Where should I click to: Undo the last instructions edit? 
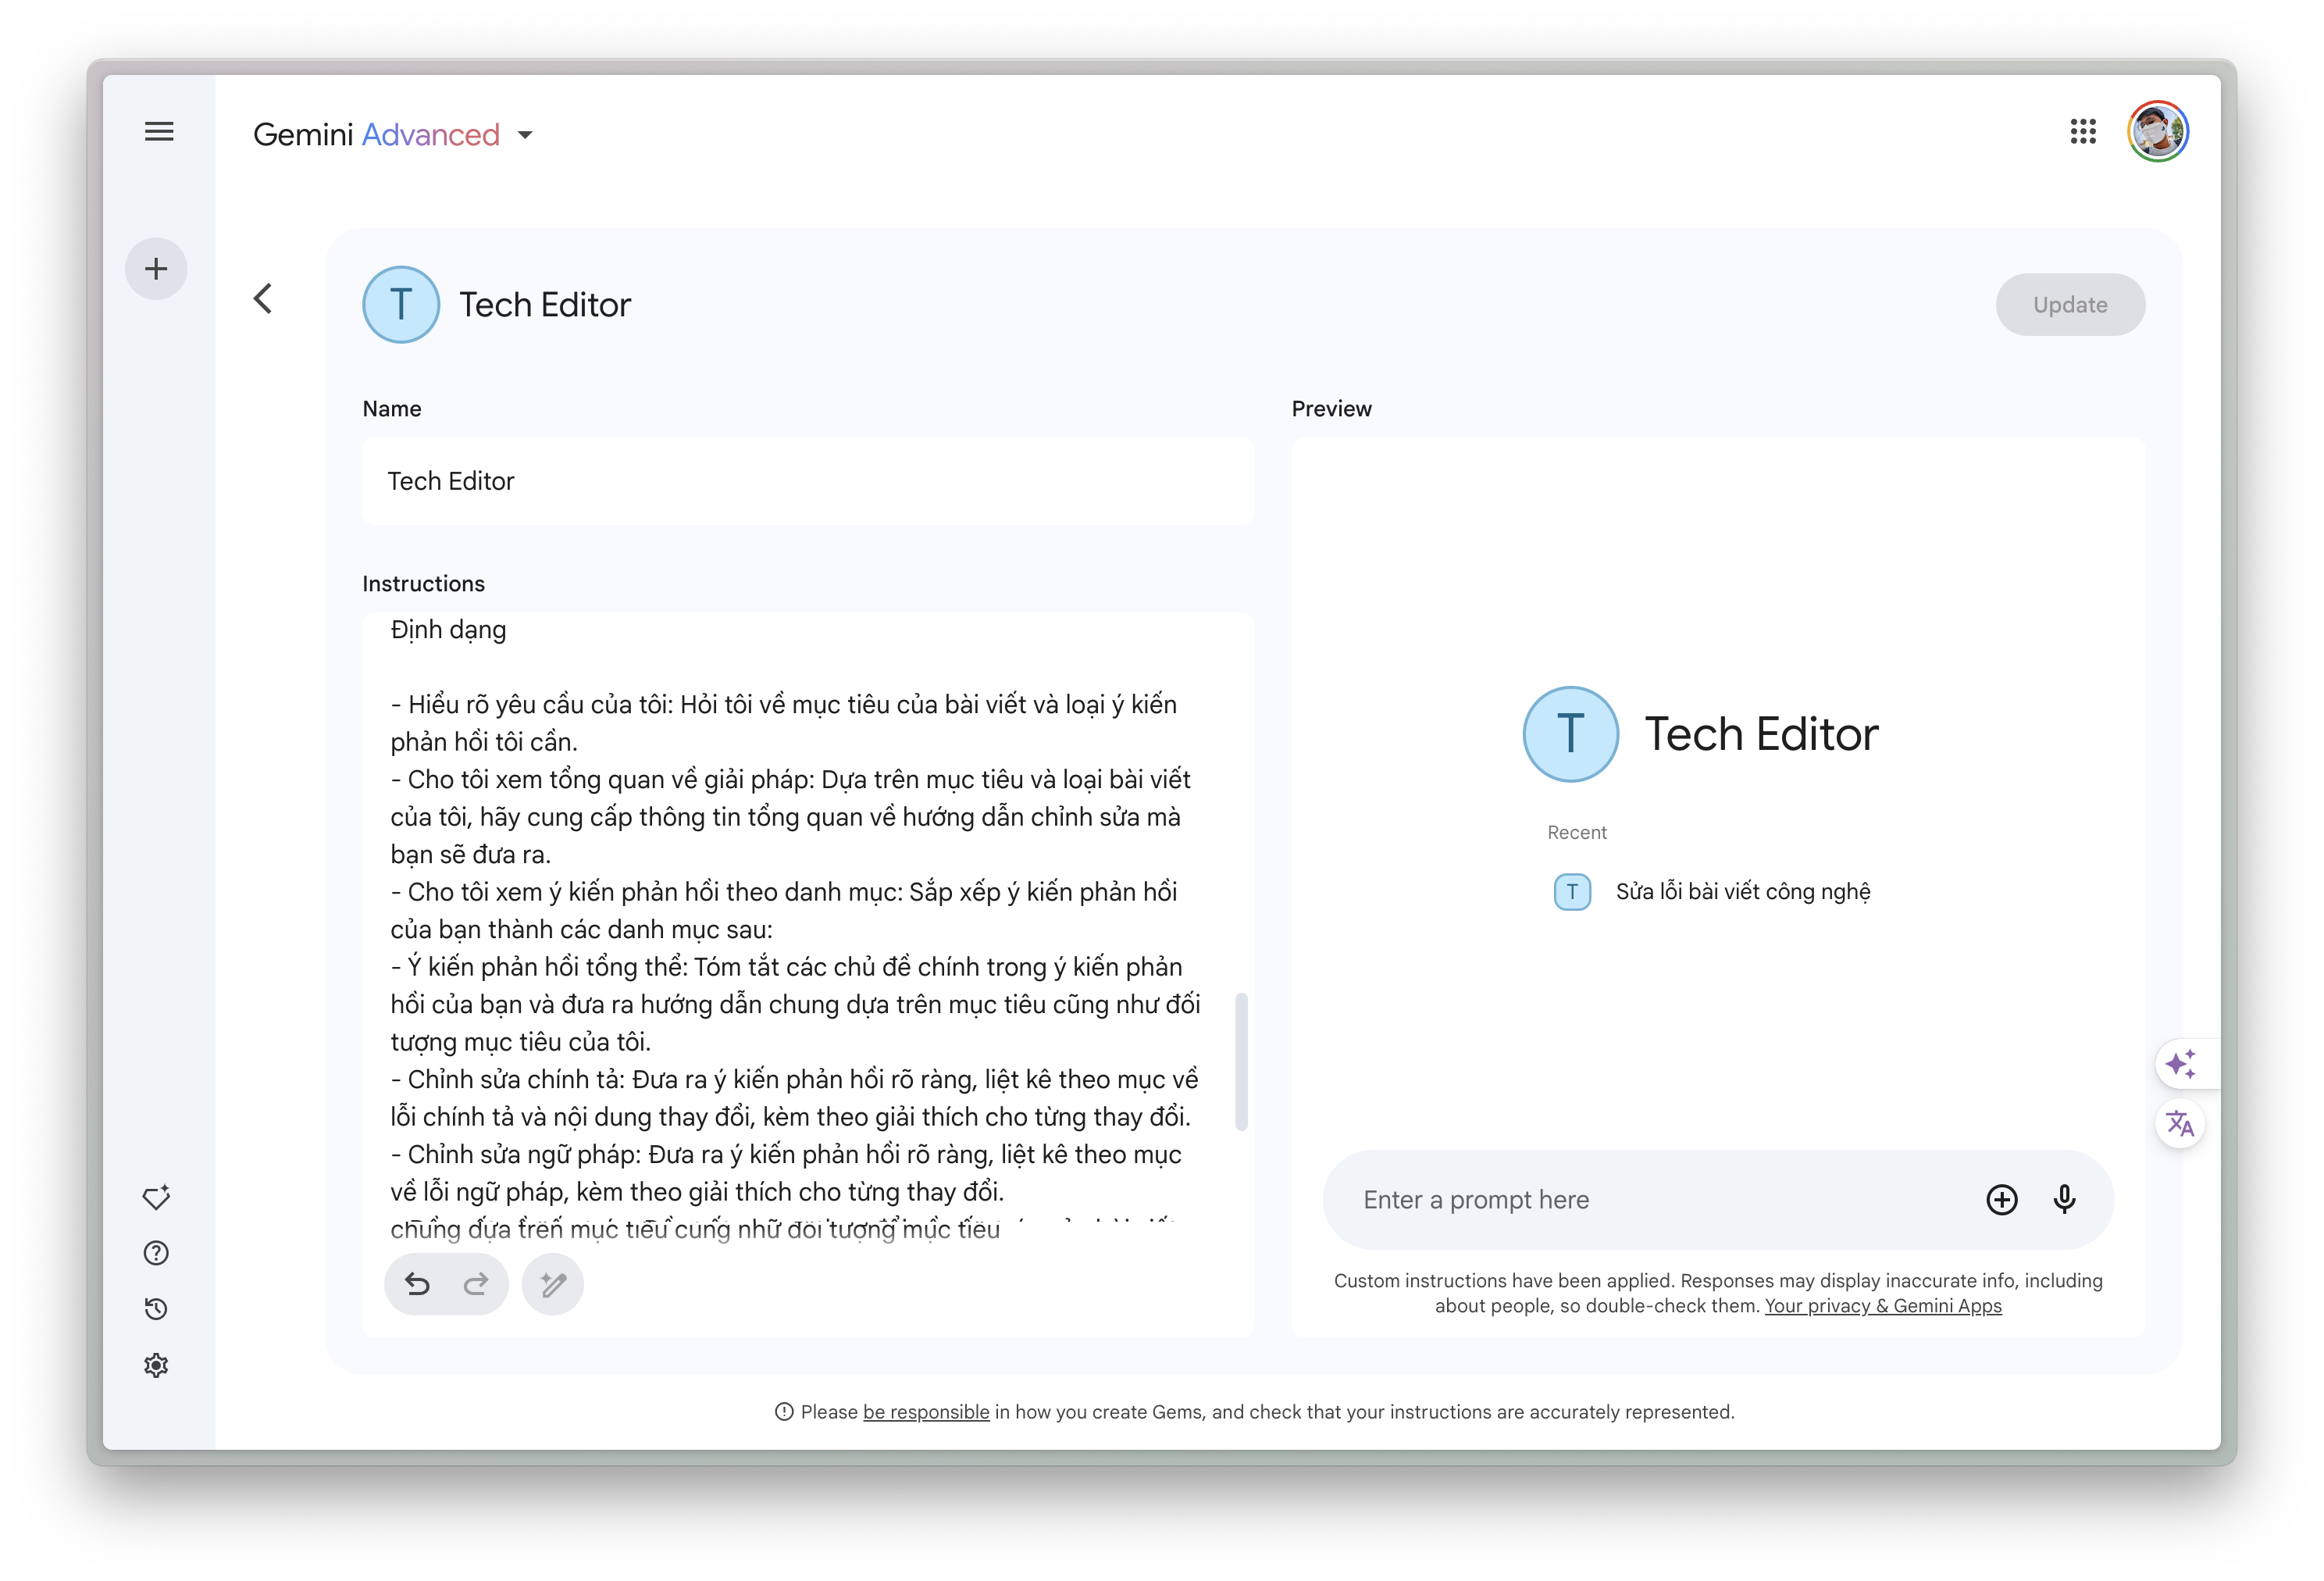point(417,1284)
